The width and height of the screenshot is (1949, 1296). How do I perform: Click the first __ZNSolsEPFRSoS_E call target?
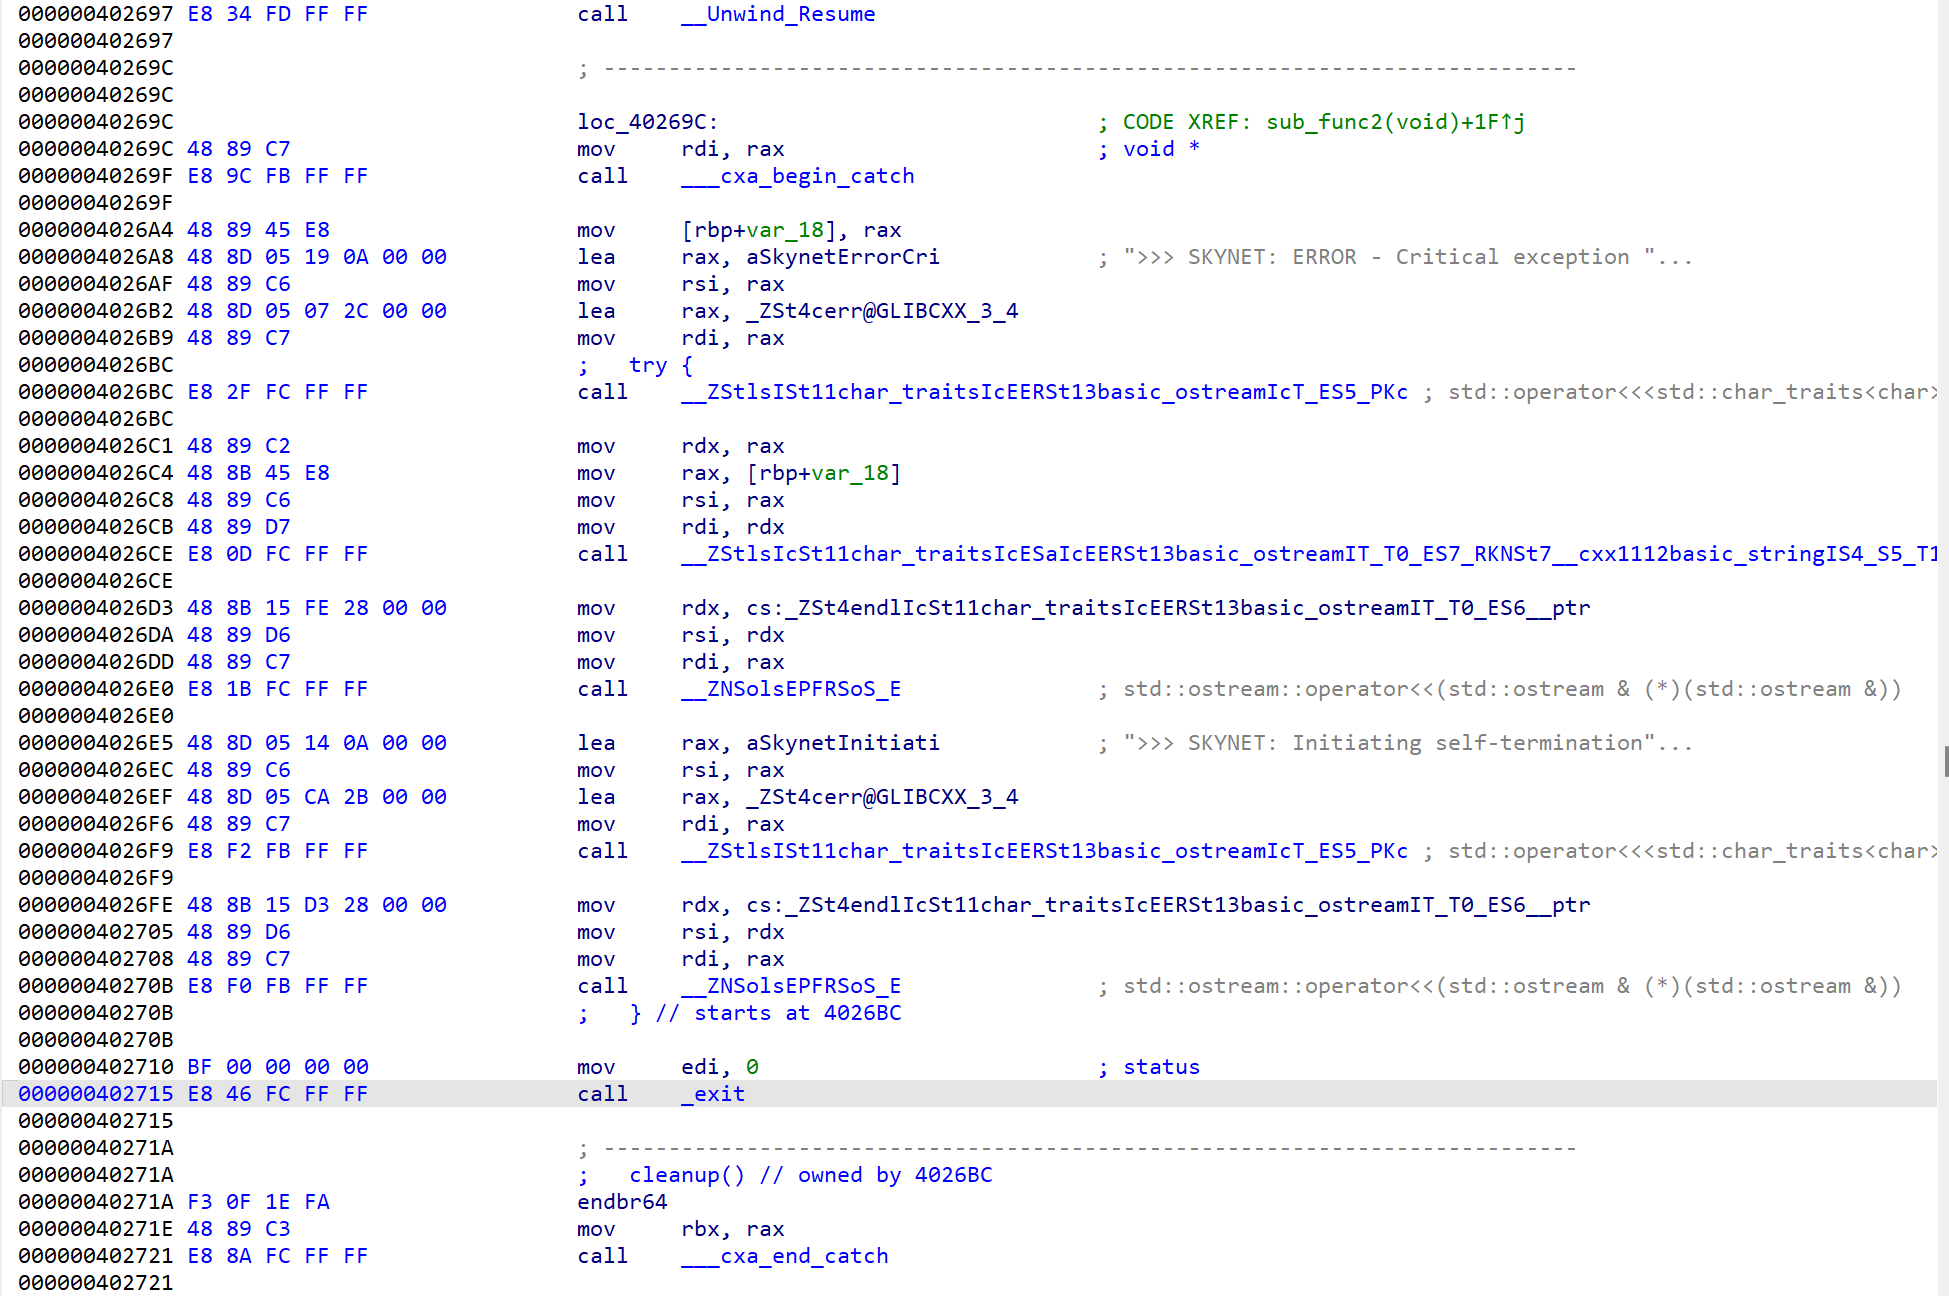[790, 689]
